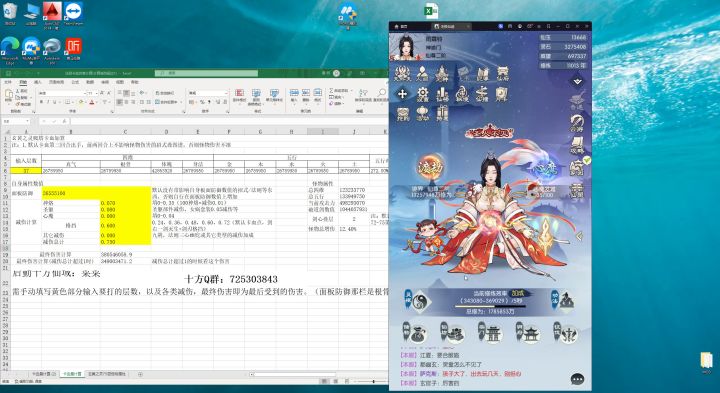Screen dimensions: 720x393
Task: Open the AutoSum dropdown in Excel
Action: click(352, 90)
